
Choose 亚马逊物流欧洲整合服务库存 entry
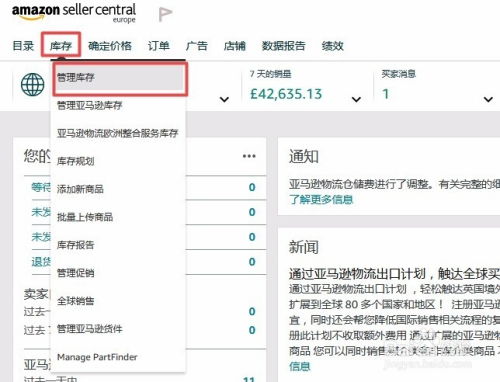pos(117,133)
